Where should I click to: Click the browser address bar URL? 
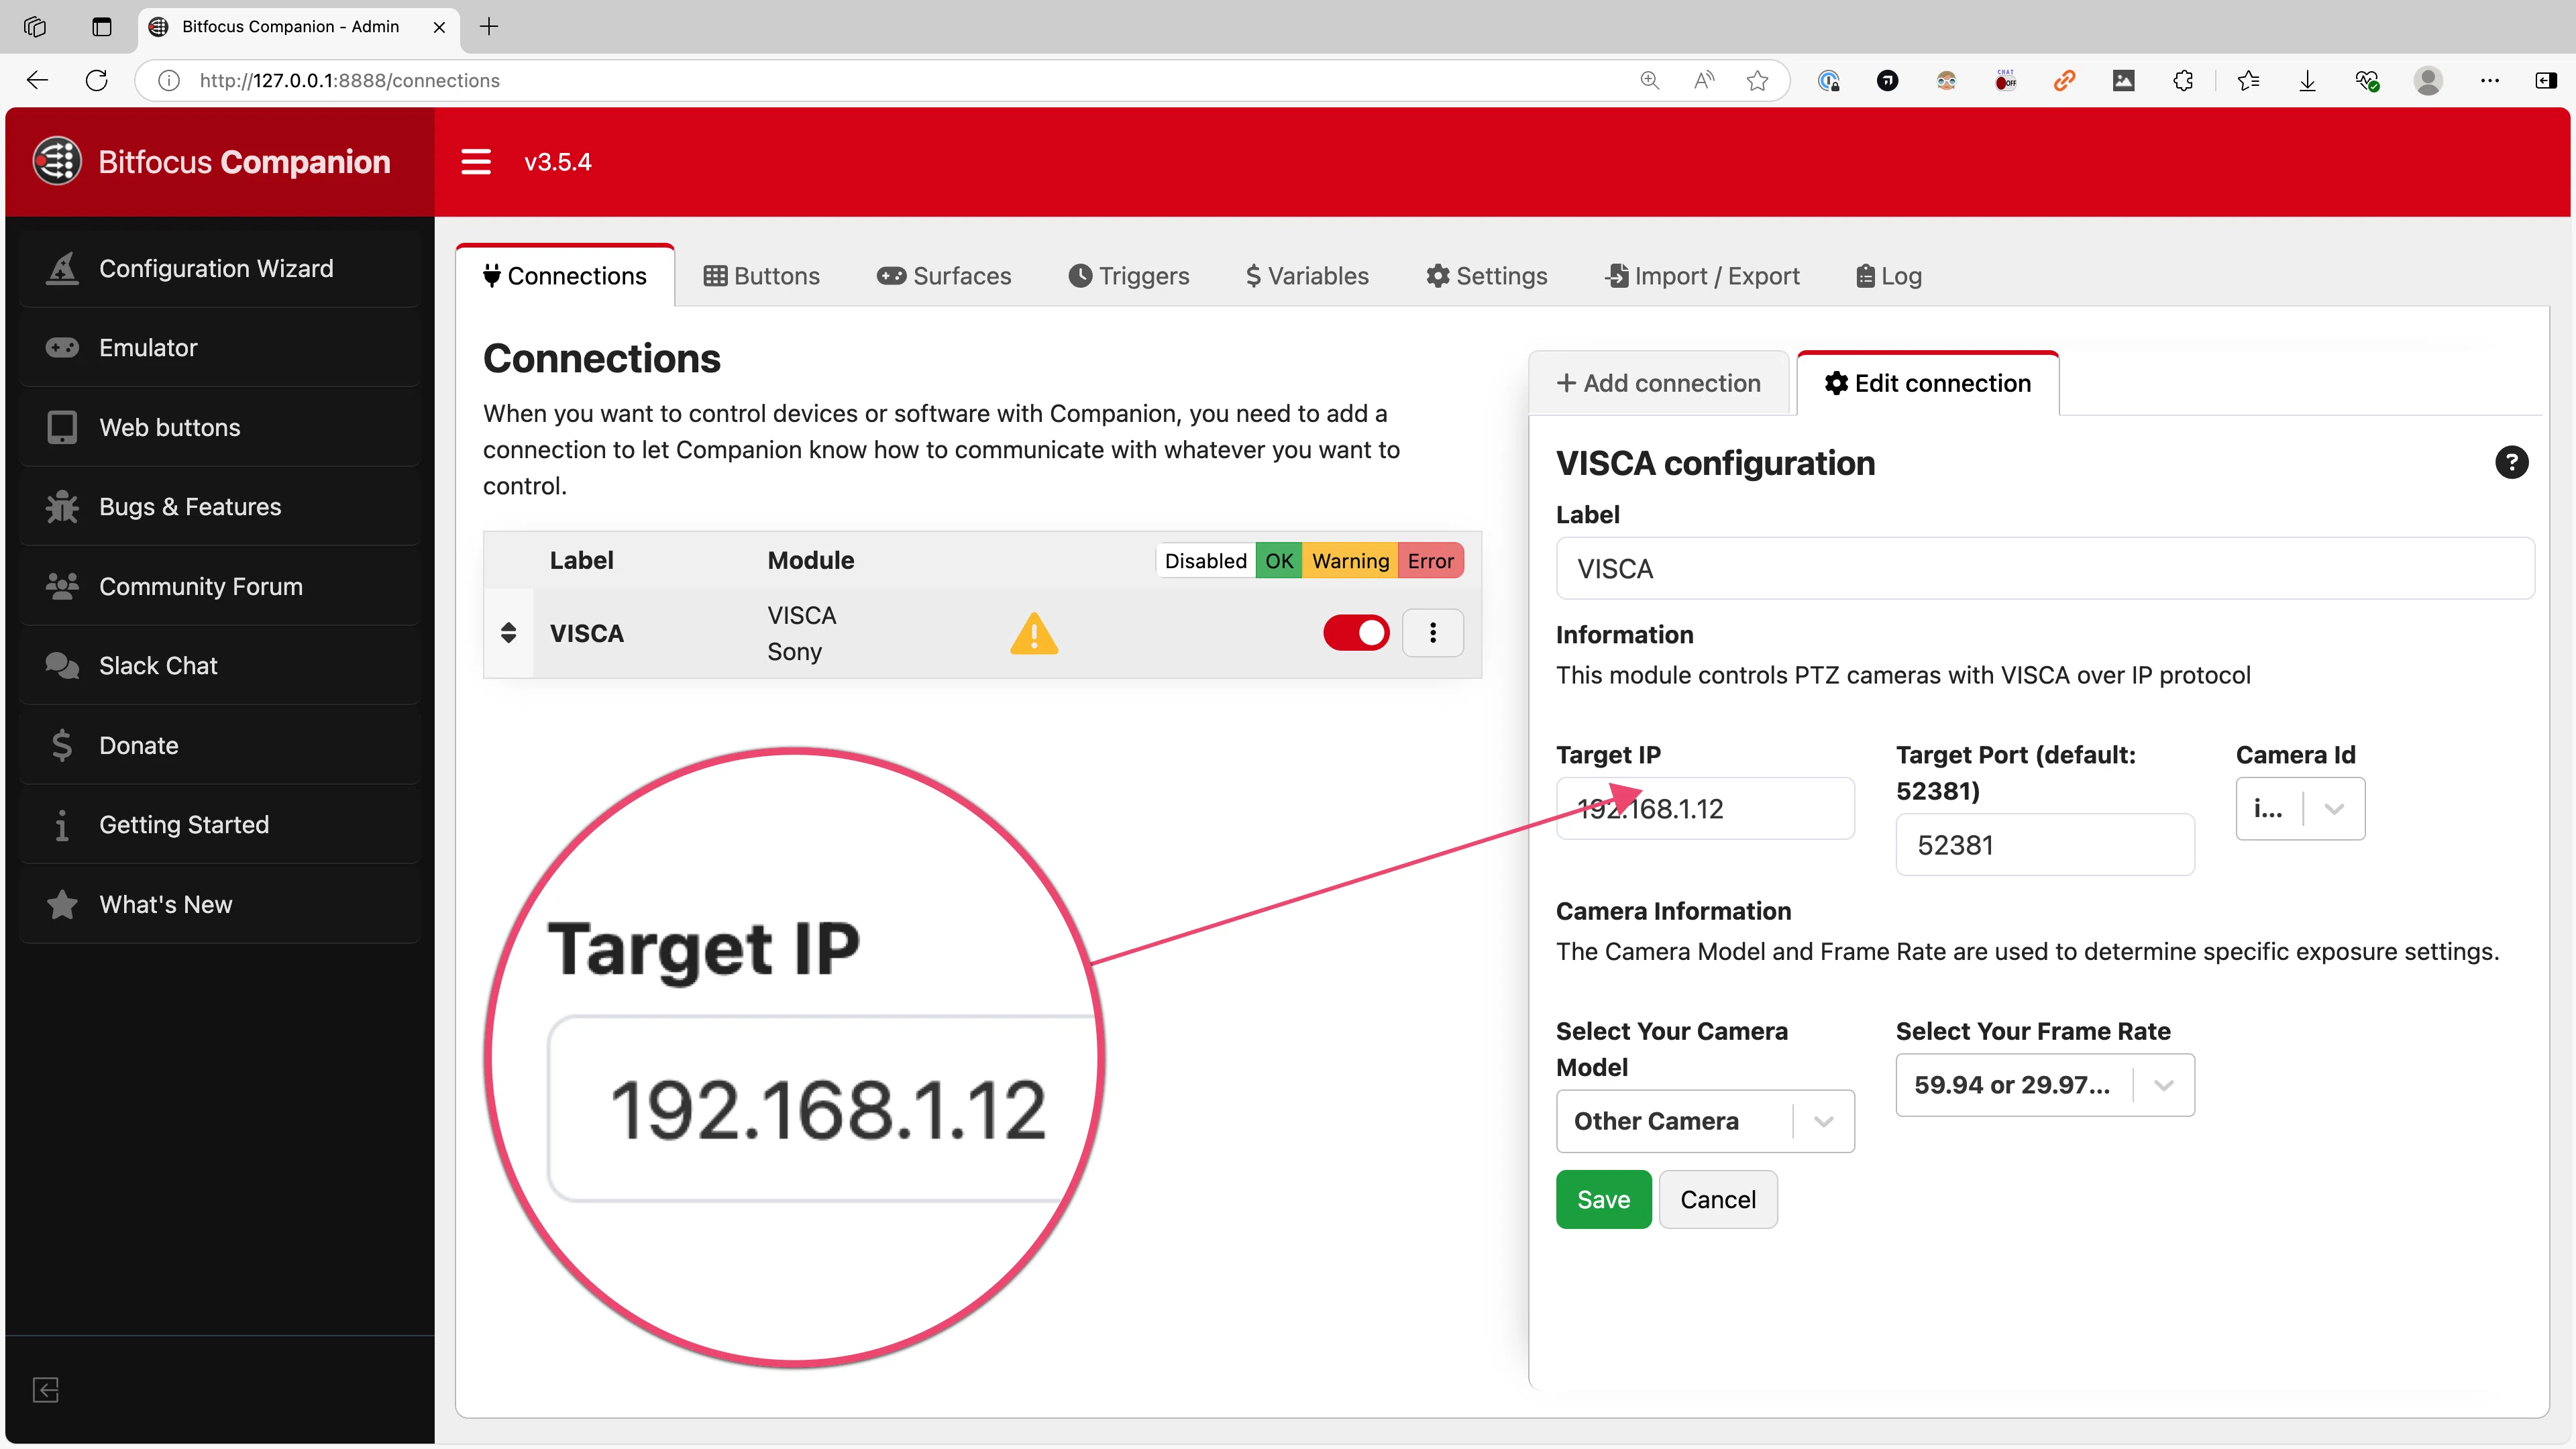tap(350, 80)
